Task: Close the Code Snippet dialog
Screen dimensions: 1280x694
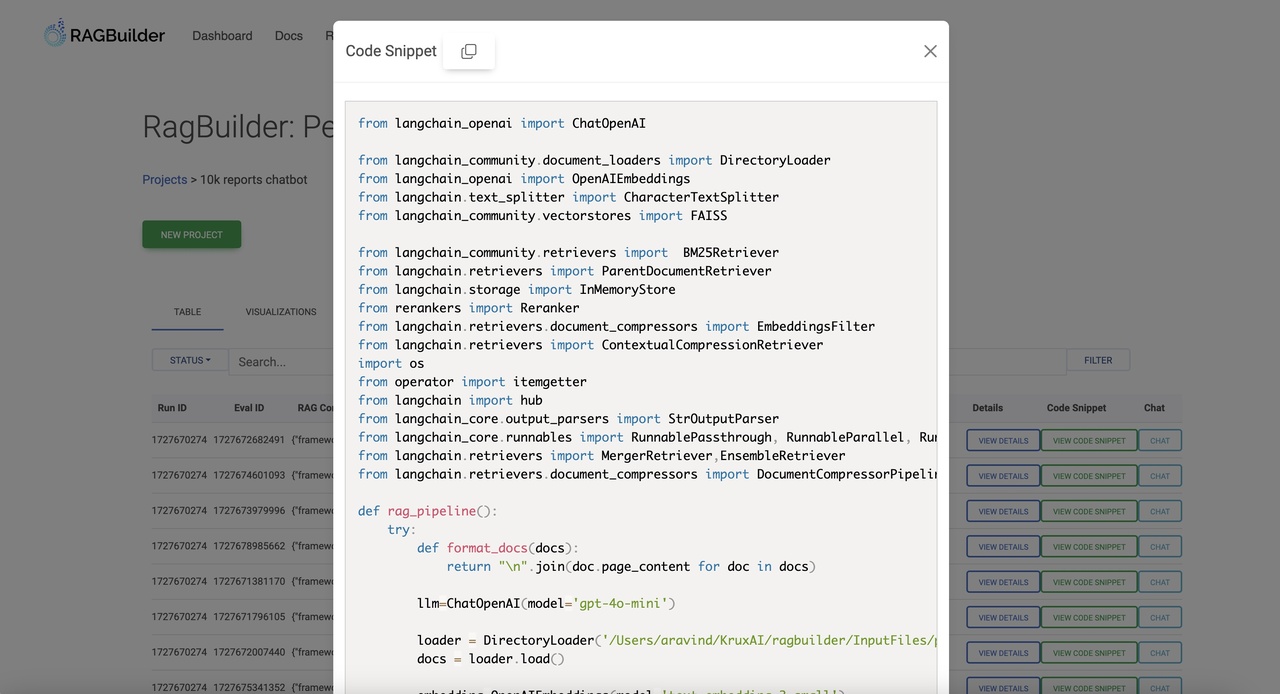Action: click(x=929, y=50)
